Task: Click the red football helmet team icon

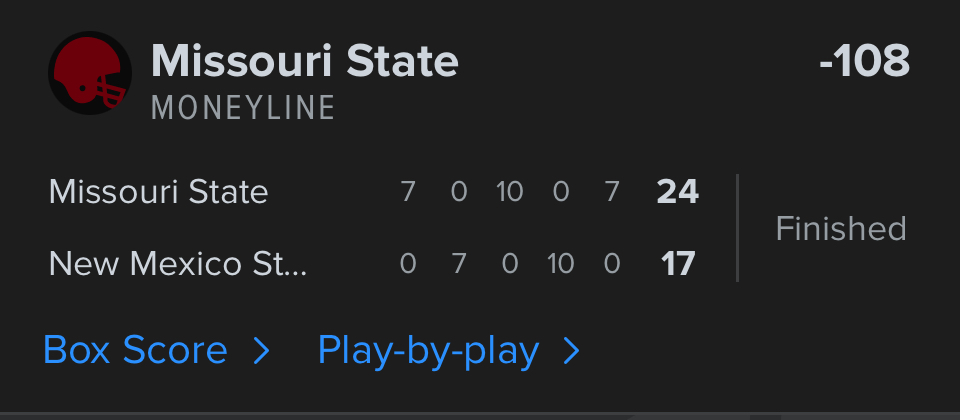Action: [x=90, y=73]
